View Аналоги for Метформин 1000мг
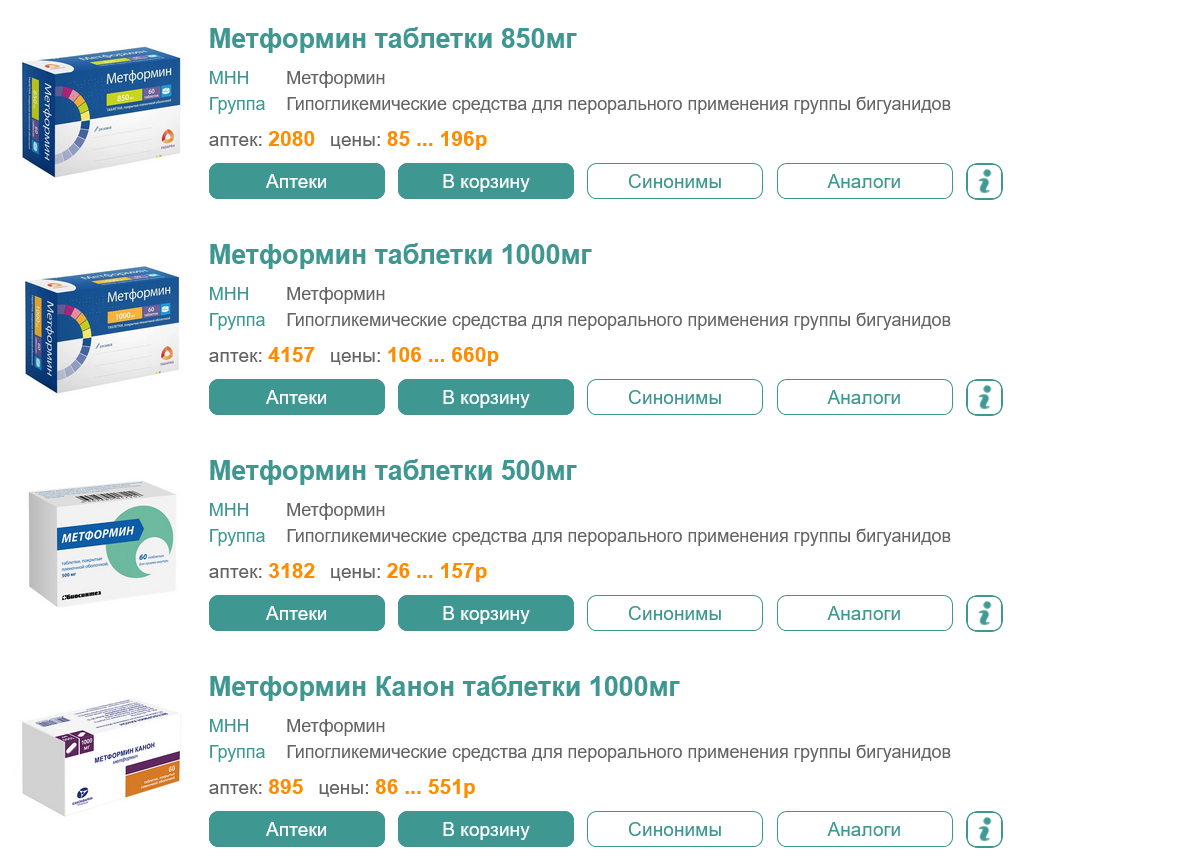Viewport: 1194px width, 868px height. click(864, 398)
